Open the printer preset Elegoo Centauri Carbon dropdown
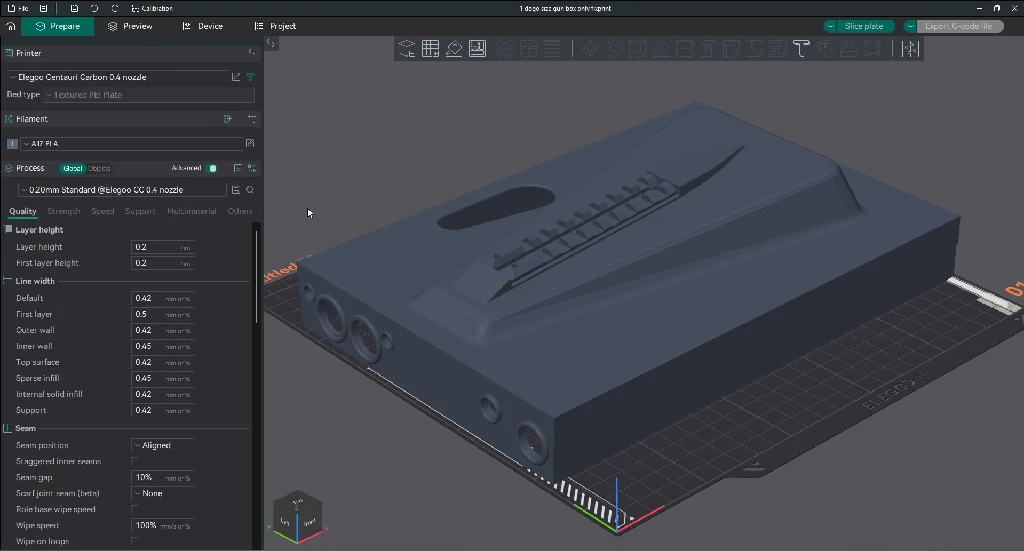Viewport: 1024px width, 551px height. 118,77
